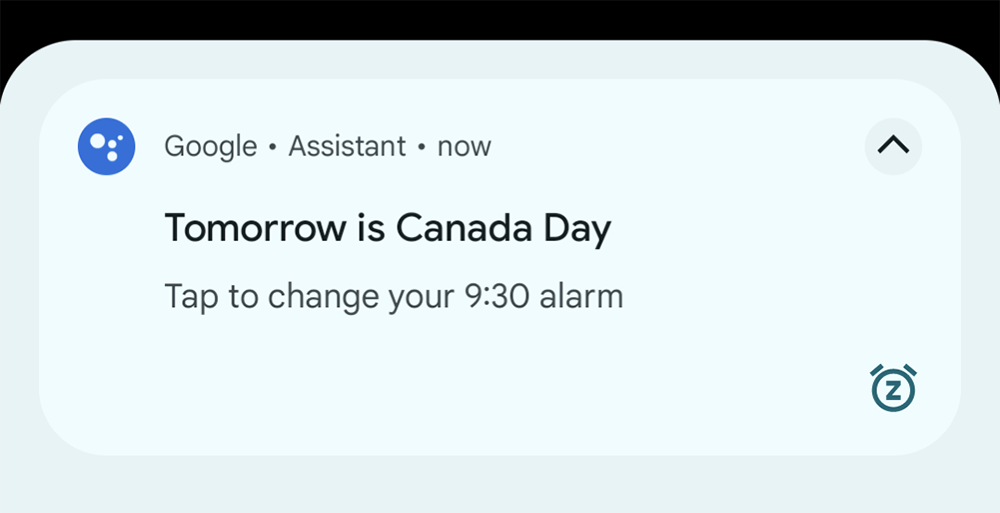Click the round gray background of the chevron

click(893, 146)
